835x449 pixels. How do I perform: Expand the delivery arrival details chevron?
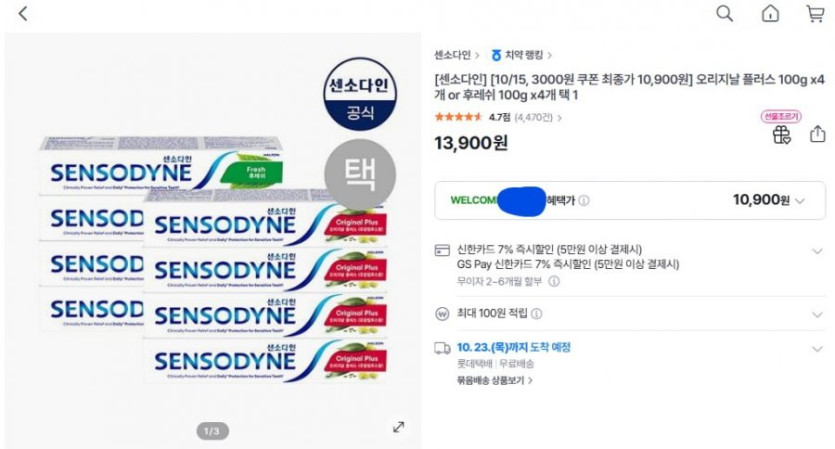coord(817,348)
